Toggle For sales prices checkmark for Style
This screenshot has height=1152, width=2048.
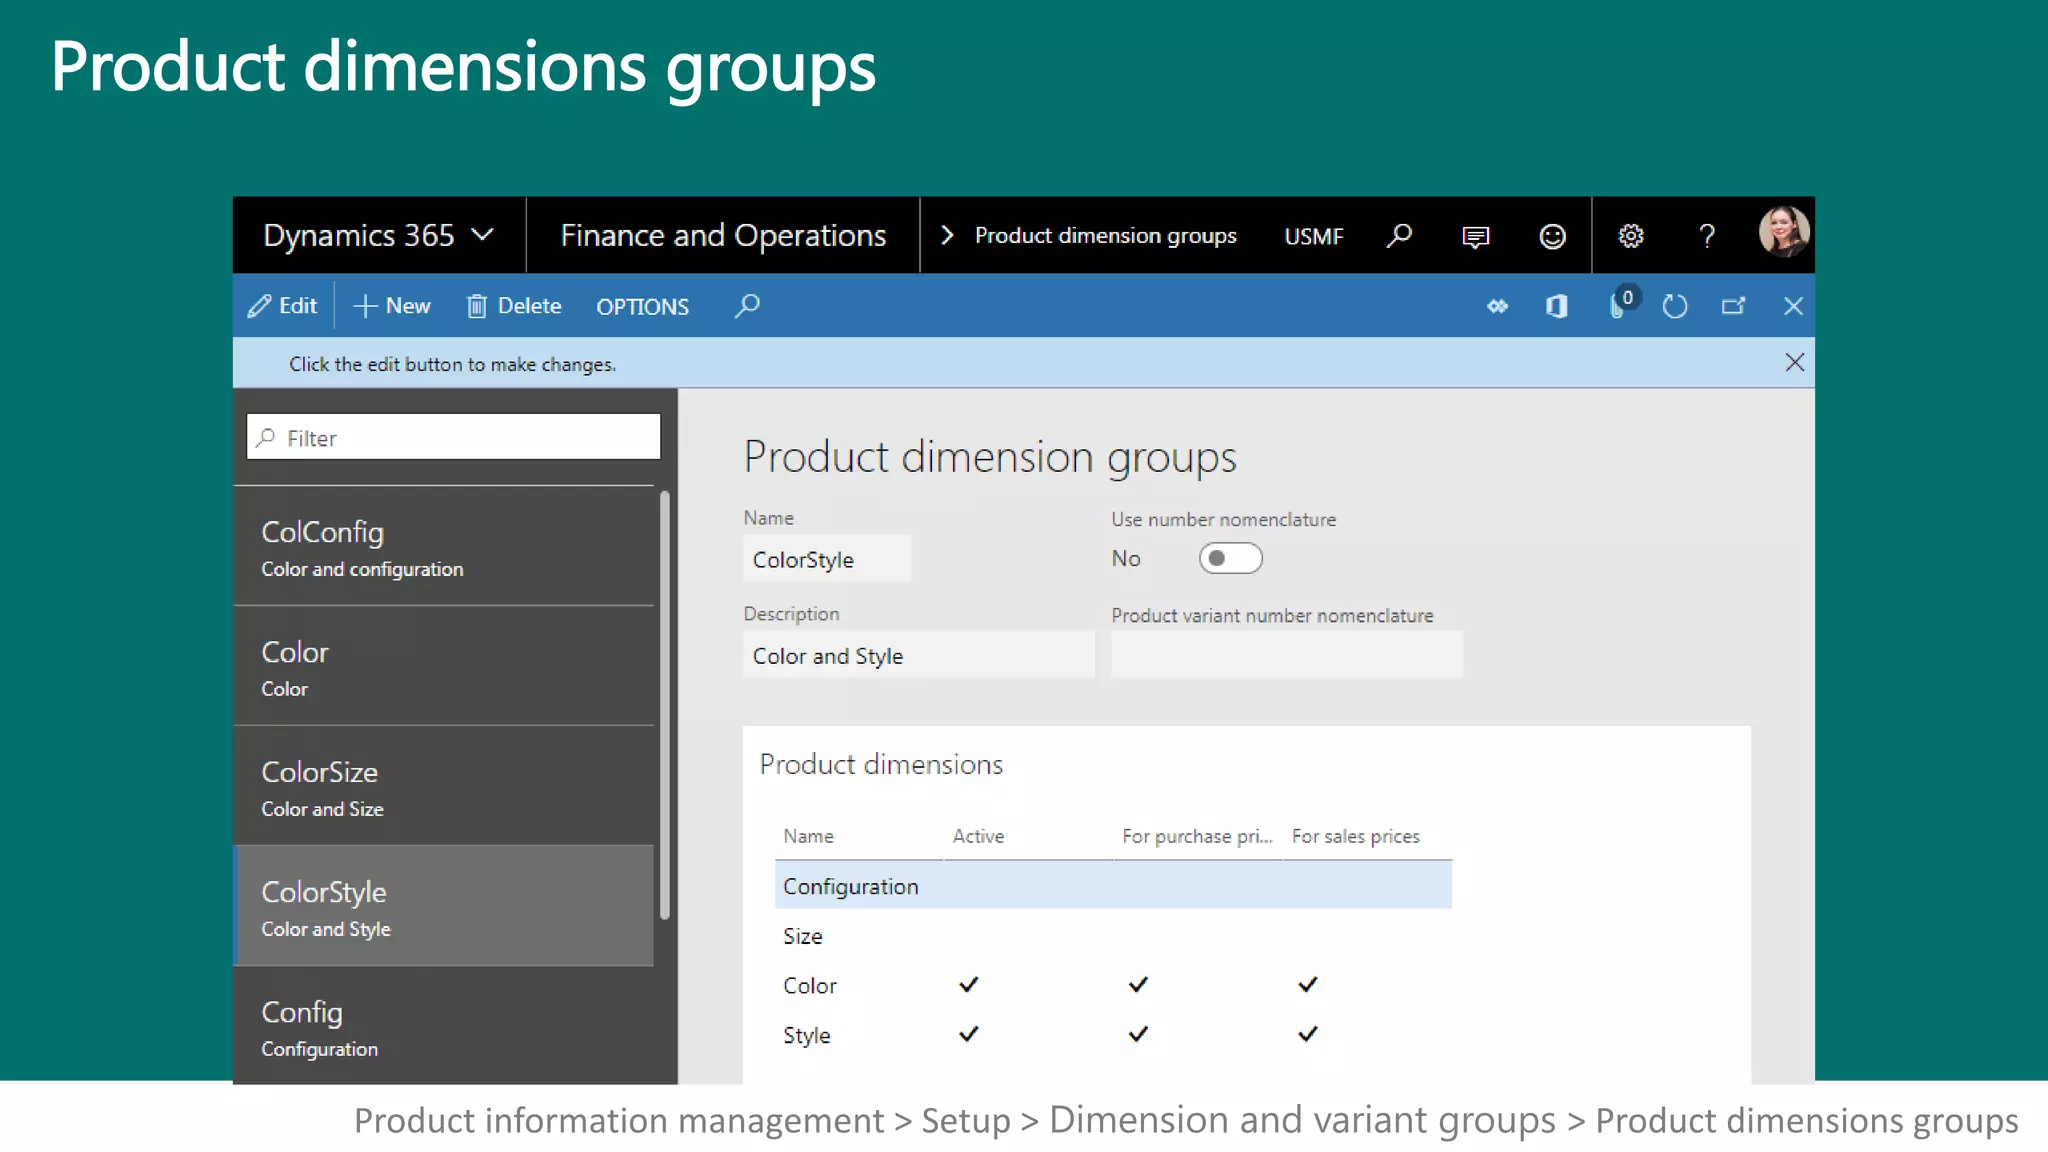click(1307, 1033)
